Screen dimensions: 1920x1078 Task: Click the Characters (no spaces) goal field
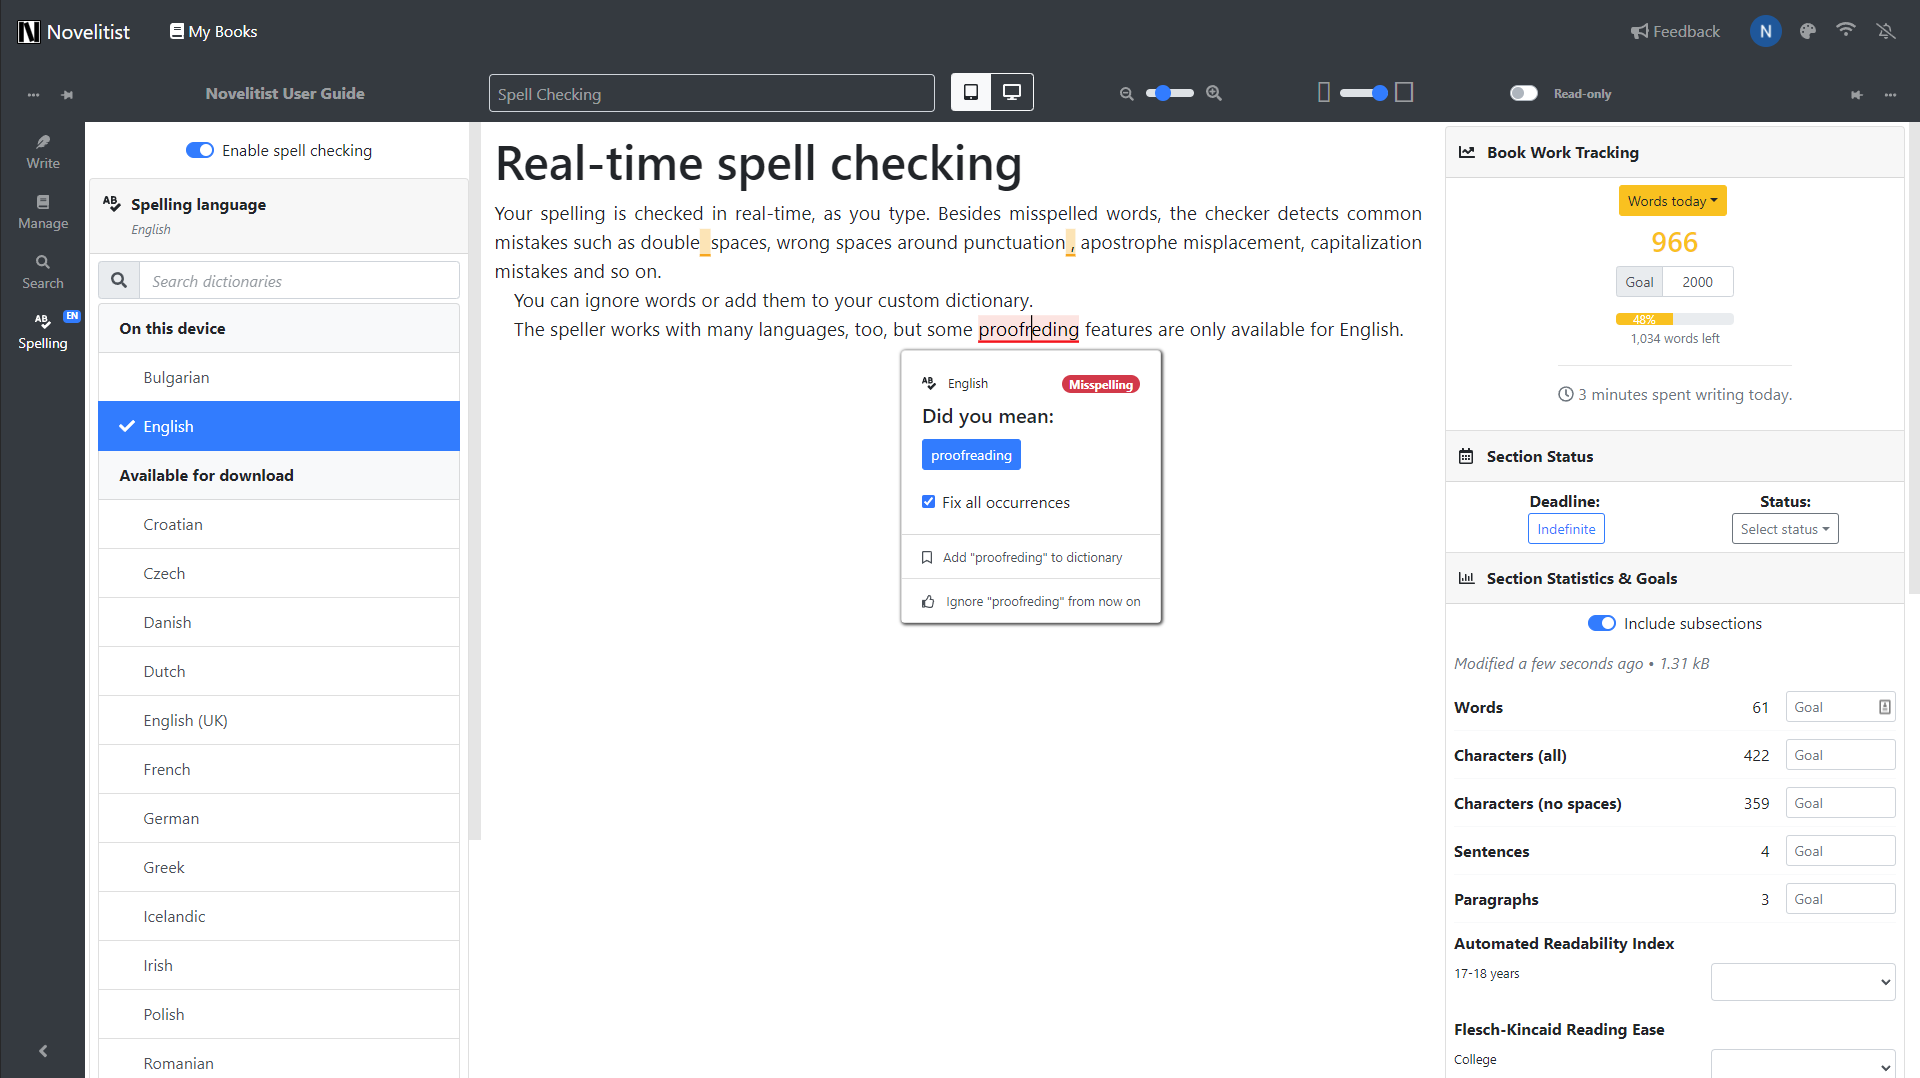pos(1840,803)
